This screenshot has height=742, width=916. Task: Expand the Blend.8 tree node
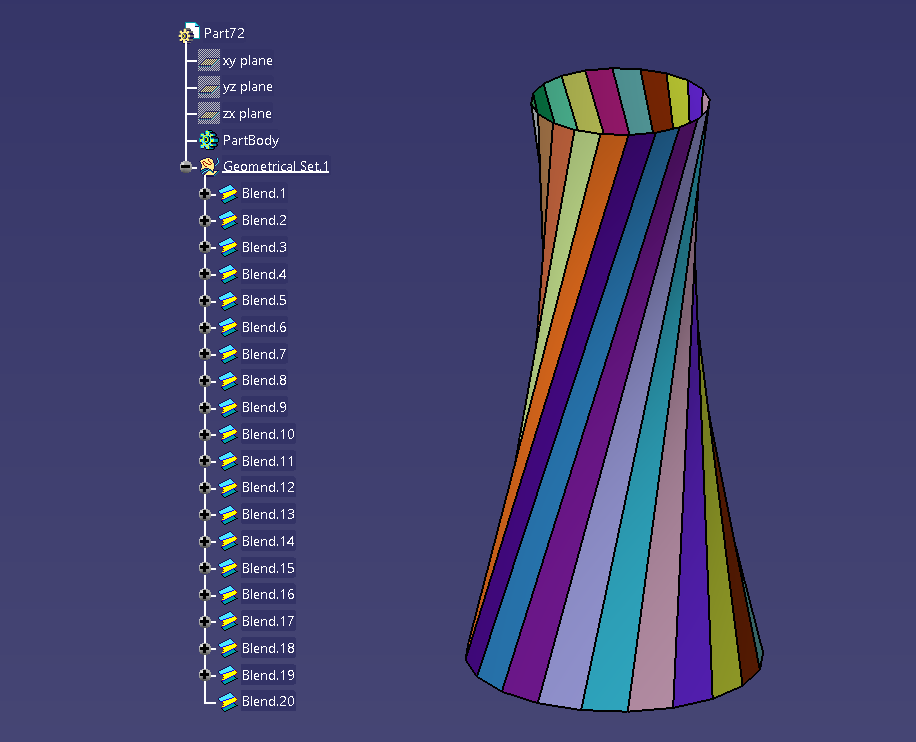[x=204, y=380]
